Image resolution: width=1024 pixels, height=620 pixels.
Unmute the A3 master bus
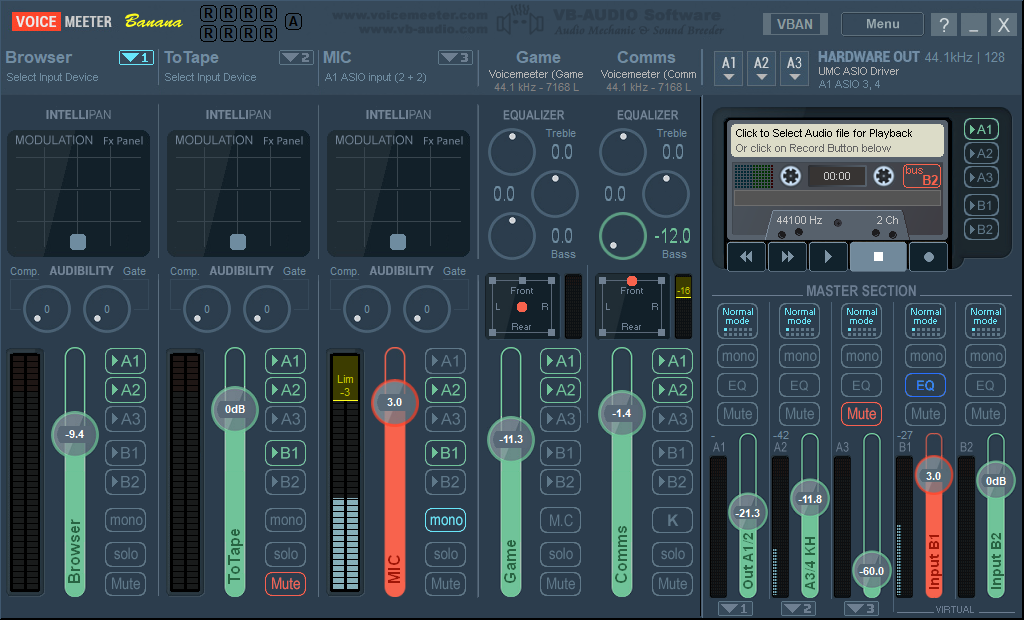point(861,414)
